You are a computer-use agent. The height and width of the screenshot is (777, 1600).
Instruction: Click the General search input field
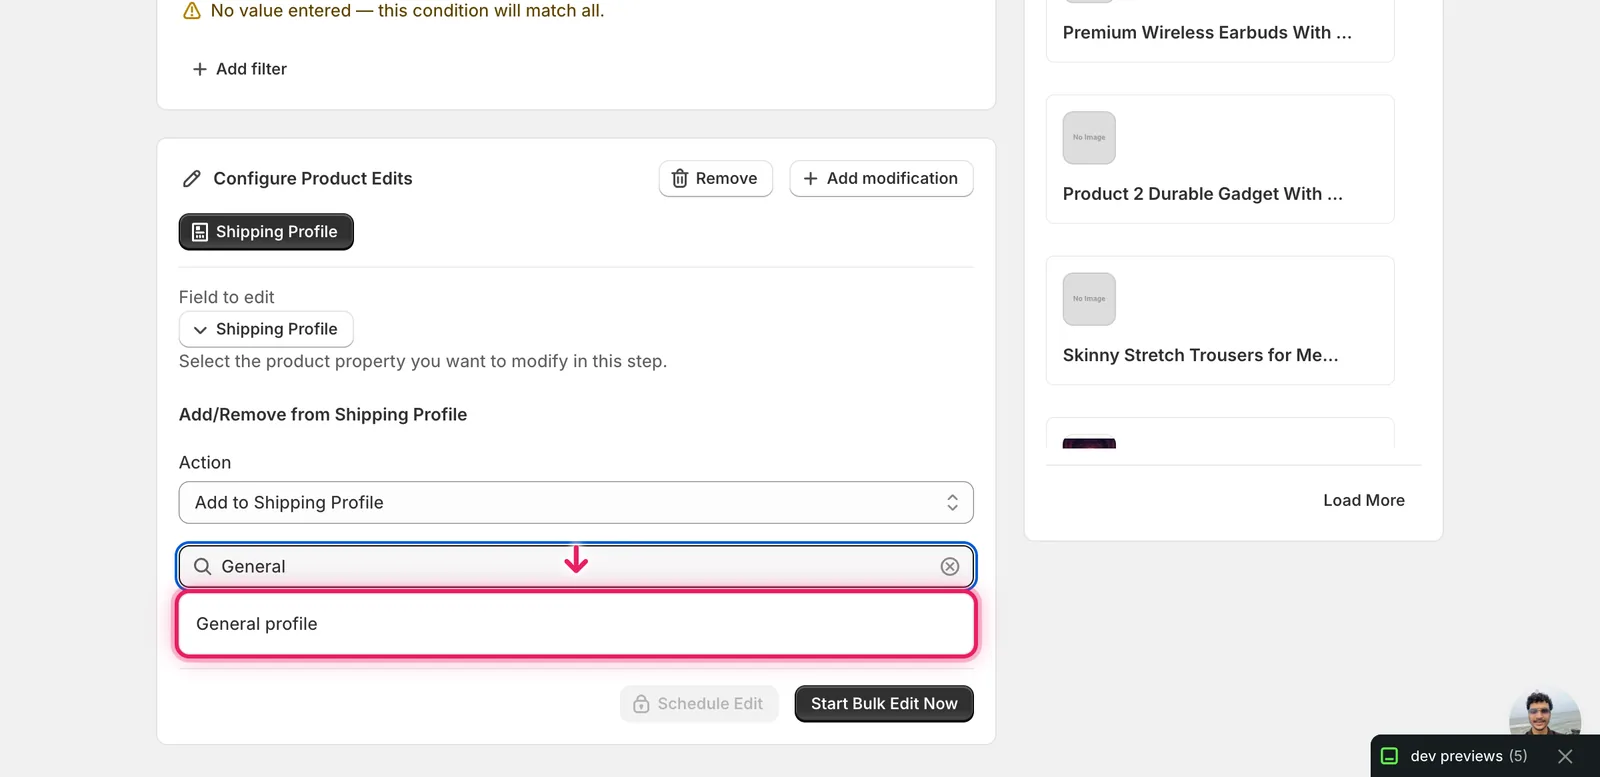pos(576,566)
